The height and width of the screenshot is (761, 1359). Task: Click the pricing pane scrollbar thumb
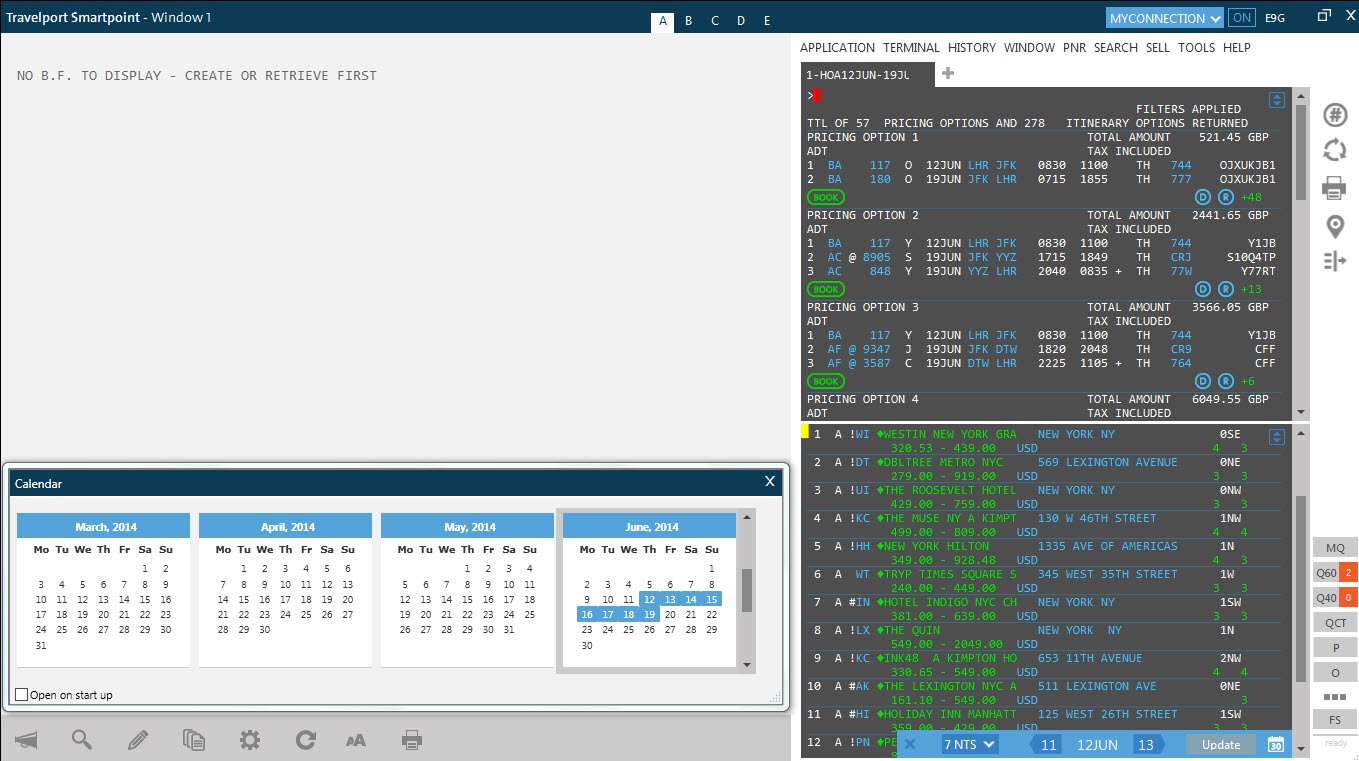(x=1300, y=153)
